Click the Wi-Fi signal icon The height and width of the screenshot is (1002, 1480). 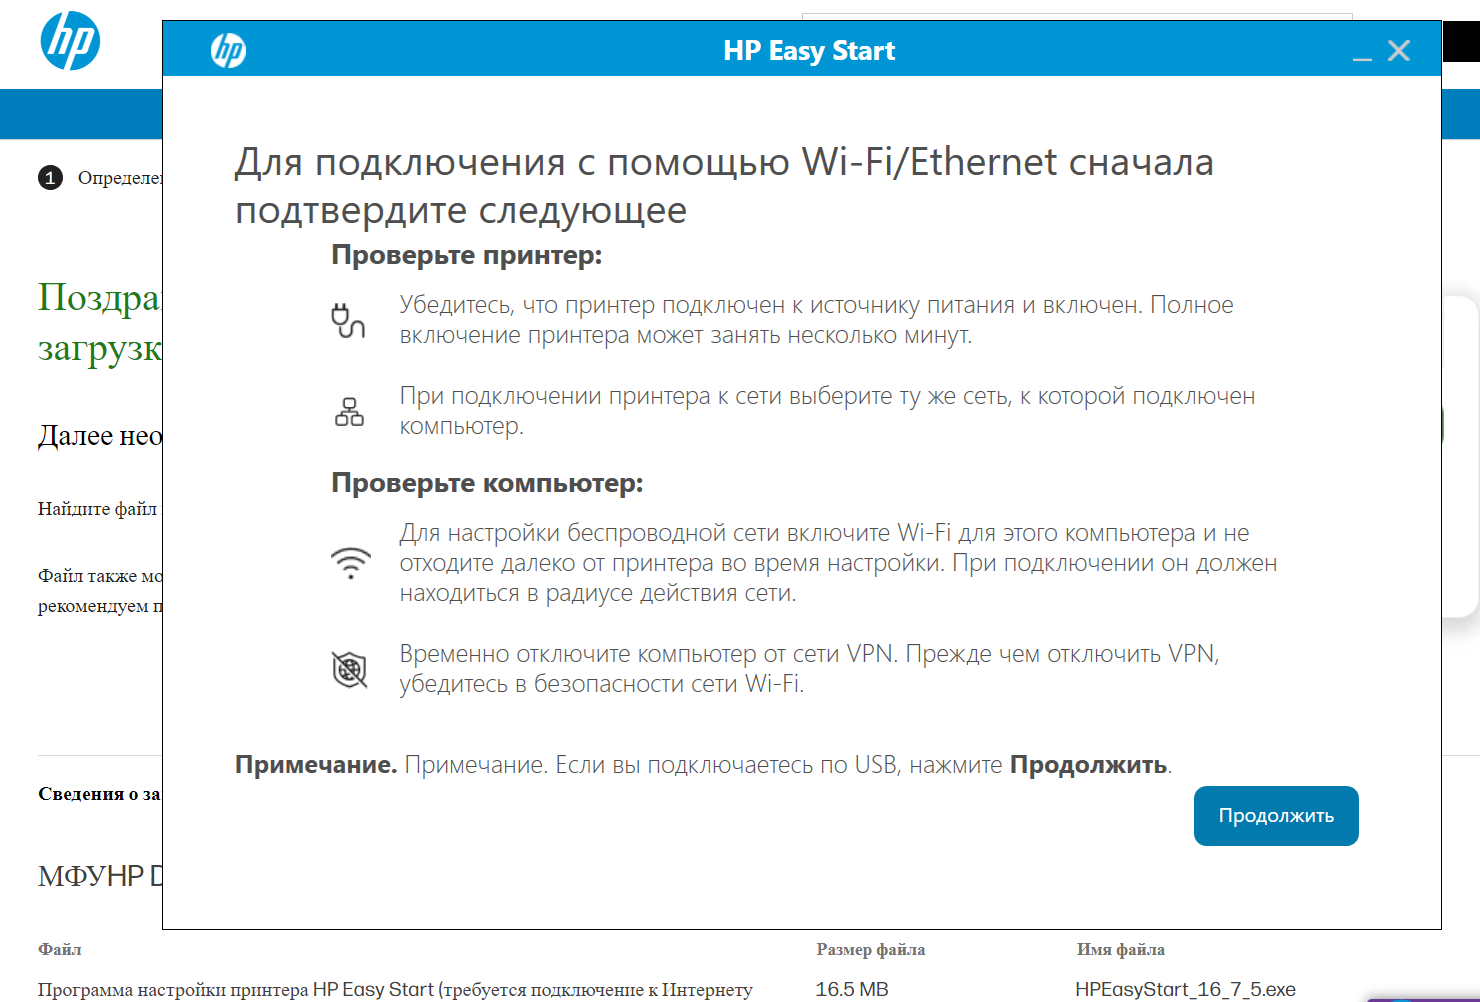point(350,563)
